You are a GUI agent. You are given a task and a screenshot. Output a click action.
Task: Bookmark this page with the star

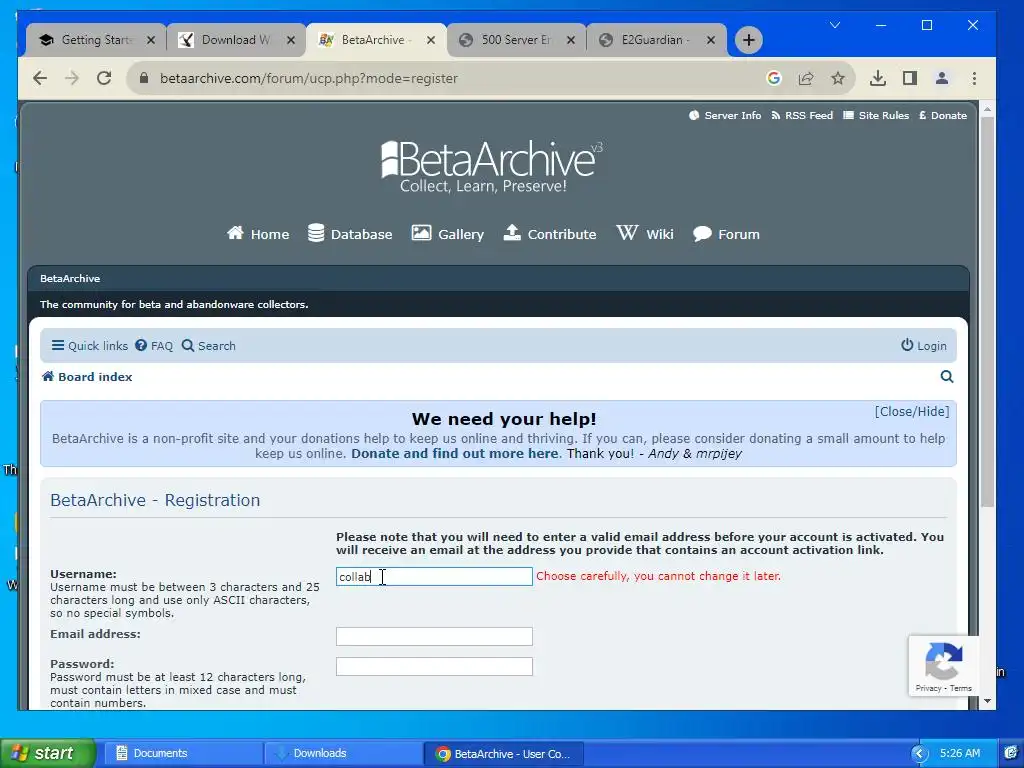[x=838, y=78]
